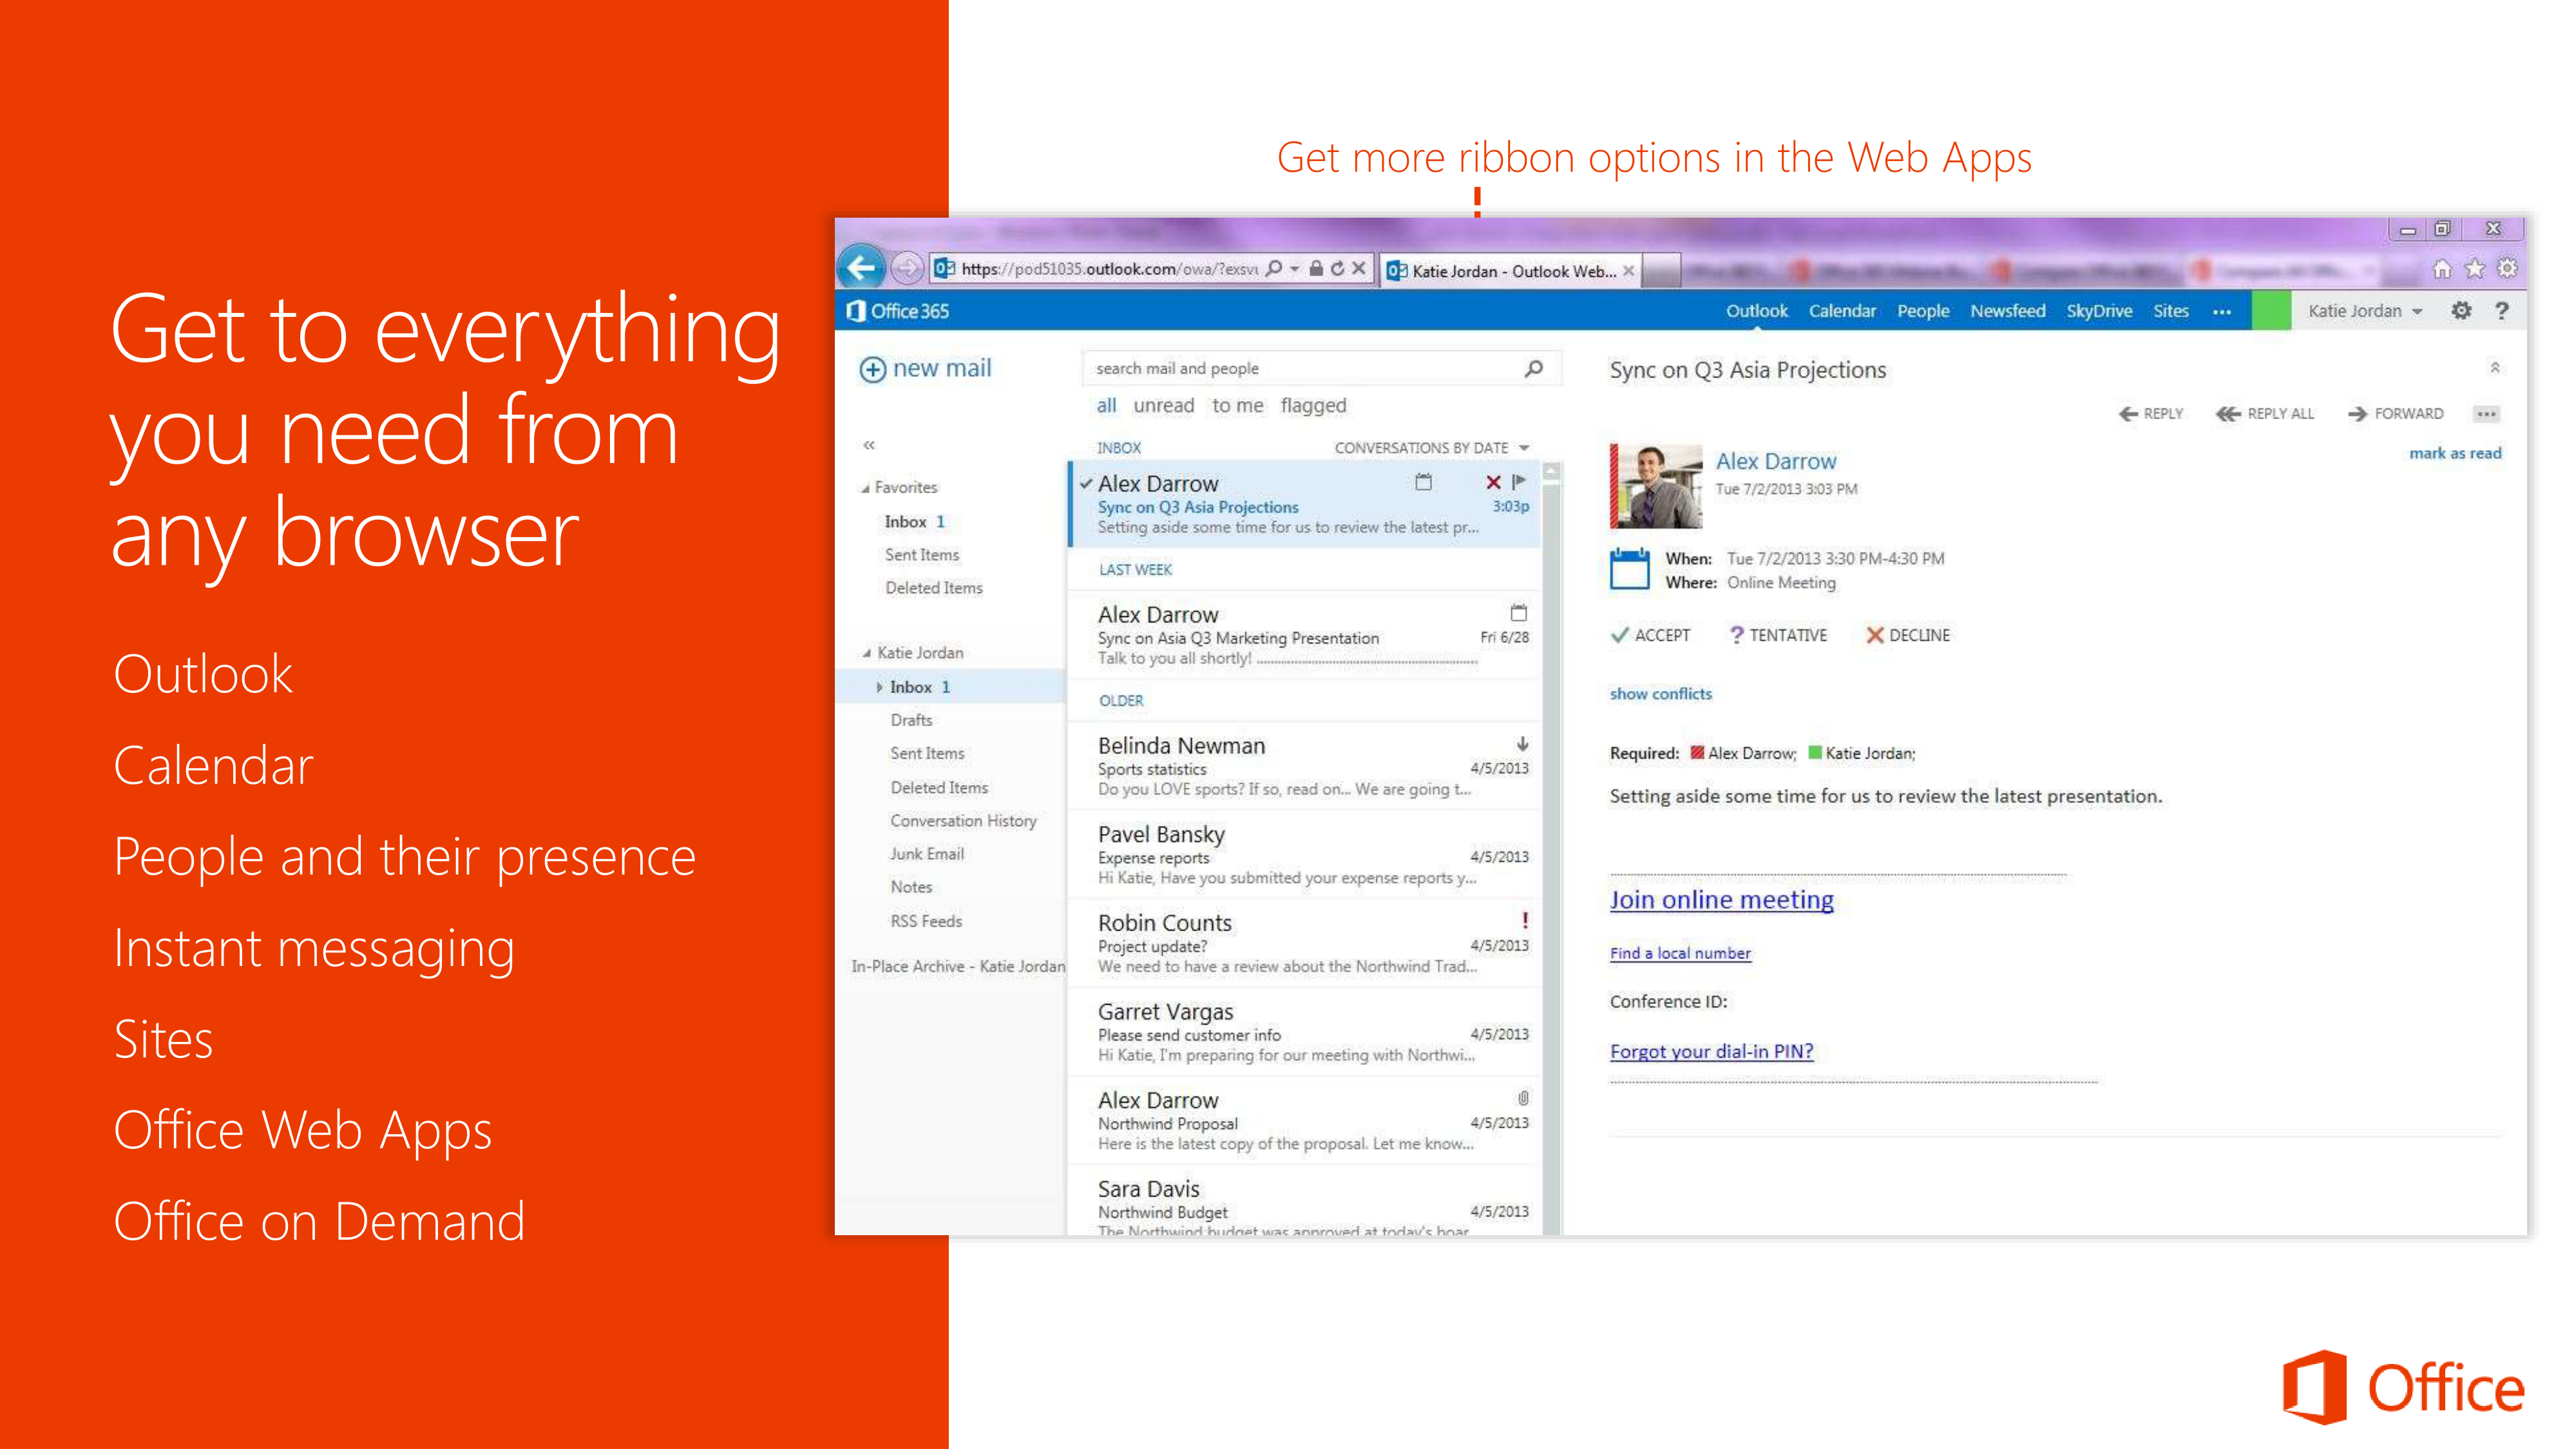Click the browser back arrow button

(x=861, y=267)
